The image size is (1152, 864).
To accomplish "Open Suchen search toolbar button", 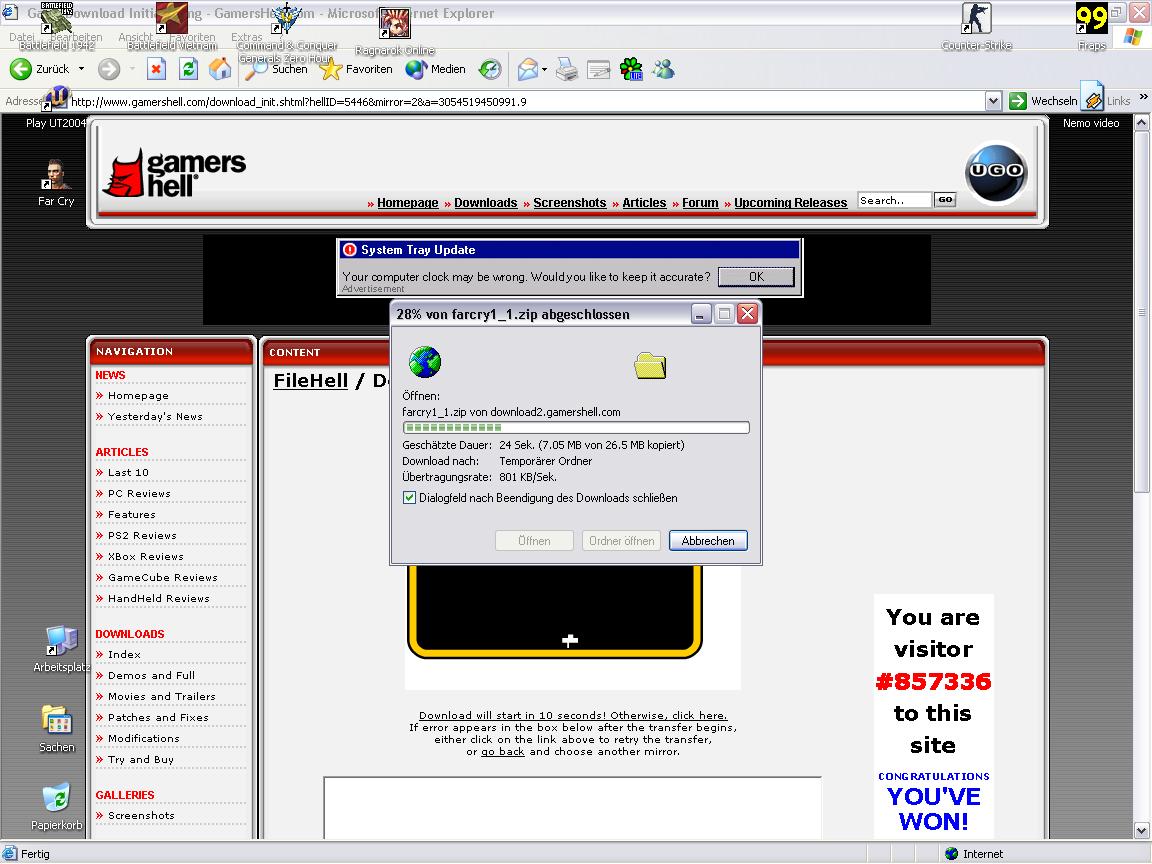I will point(276,69).
